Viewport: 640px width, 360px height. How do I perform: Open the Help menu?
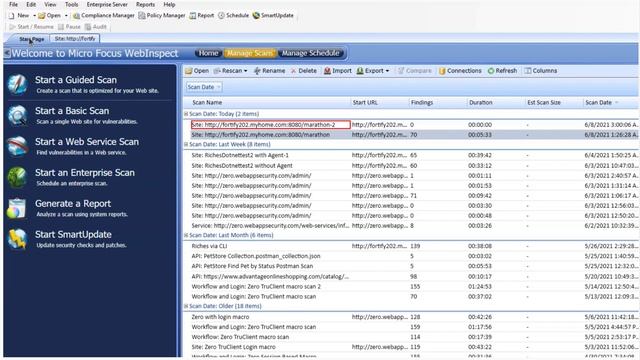point(169,4)
